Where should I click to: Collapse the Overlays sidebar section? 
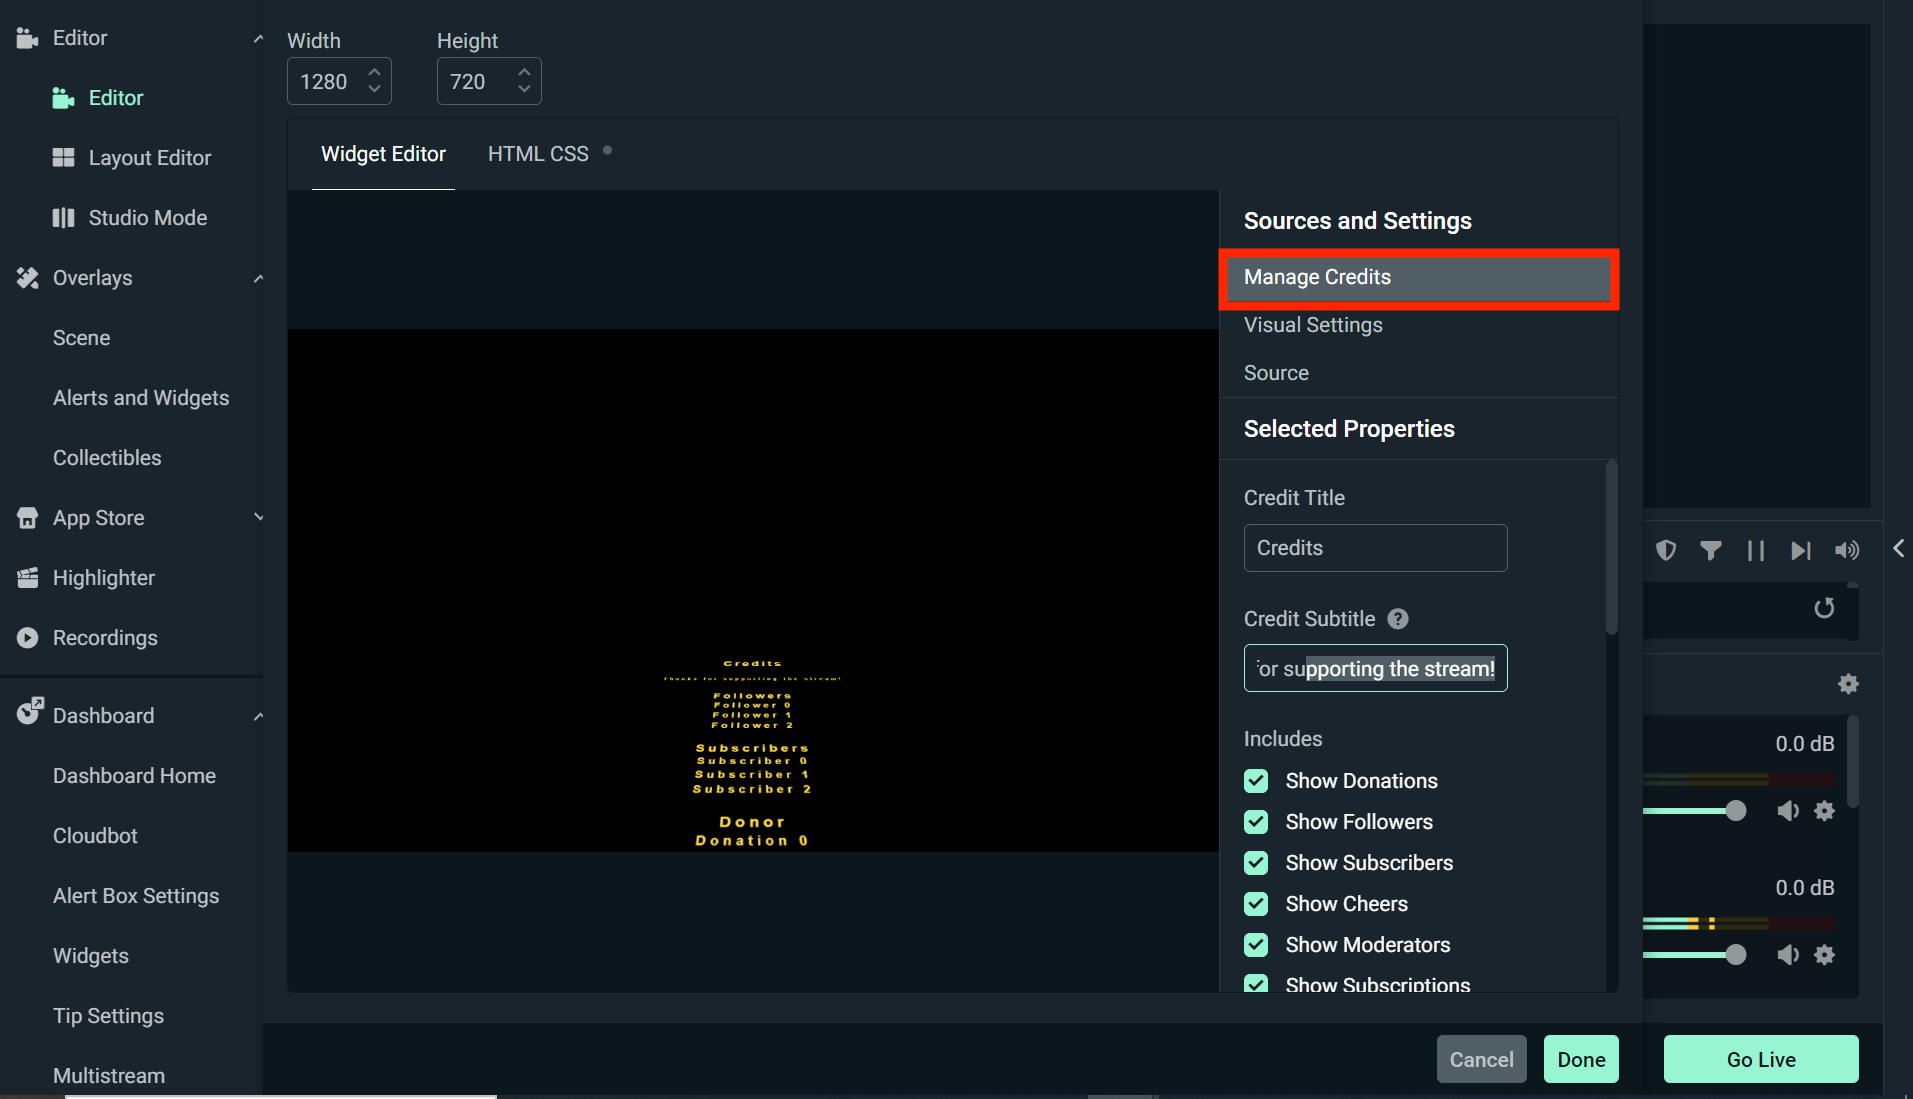point(258,278)
